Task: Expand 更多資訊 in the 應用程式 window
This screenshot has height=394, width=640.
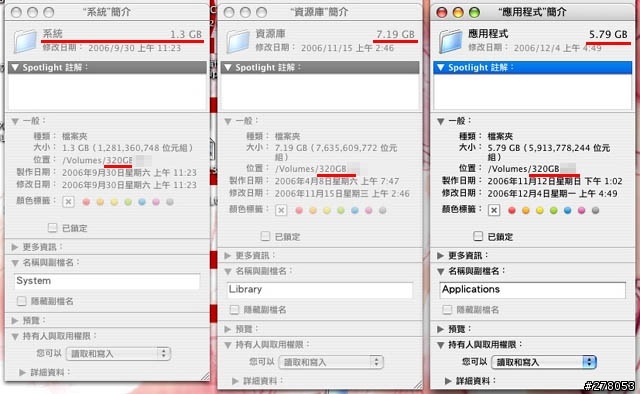Action: (x=440, y=256)
